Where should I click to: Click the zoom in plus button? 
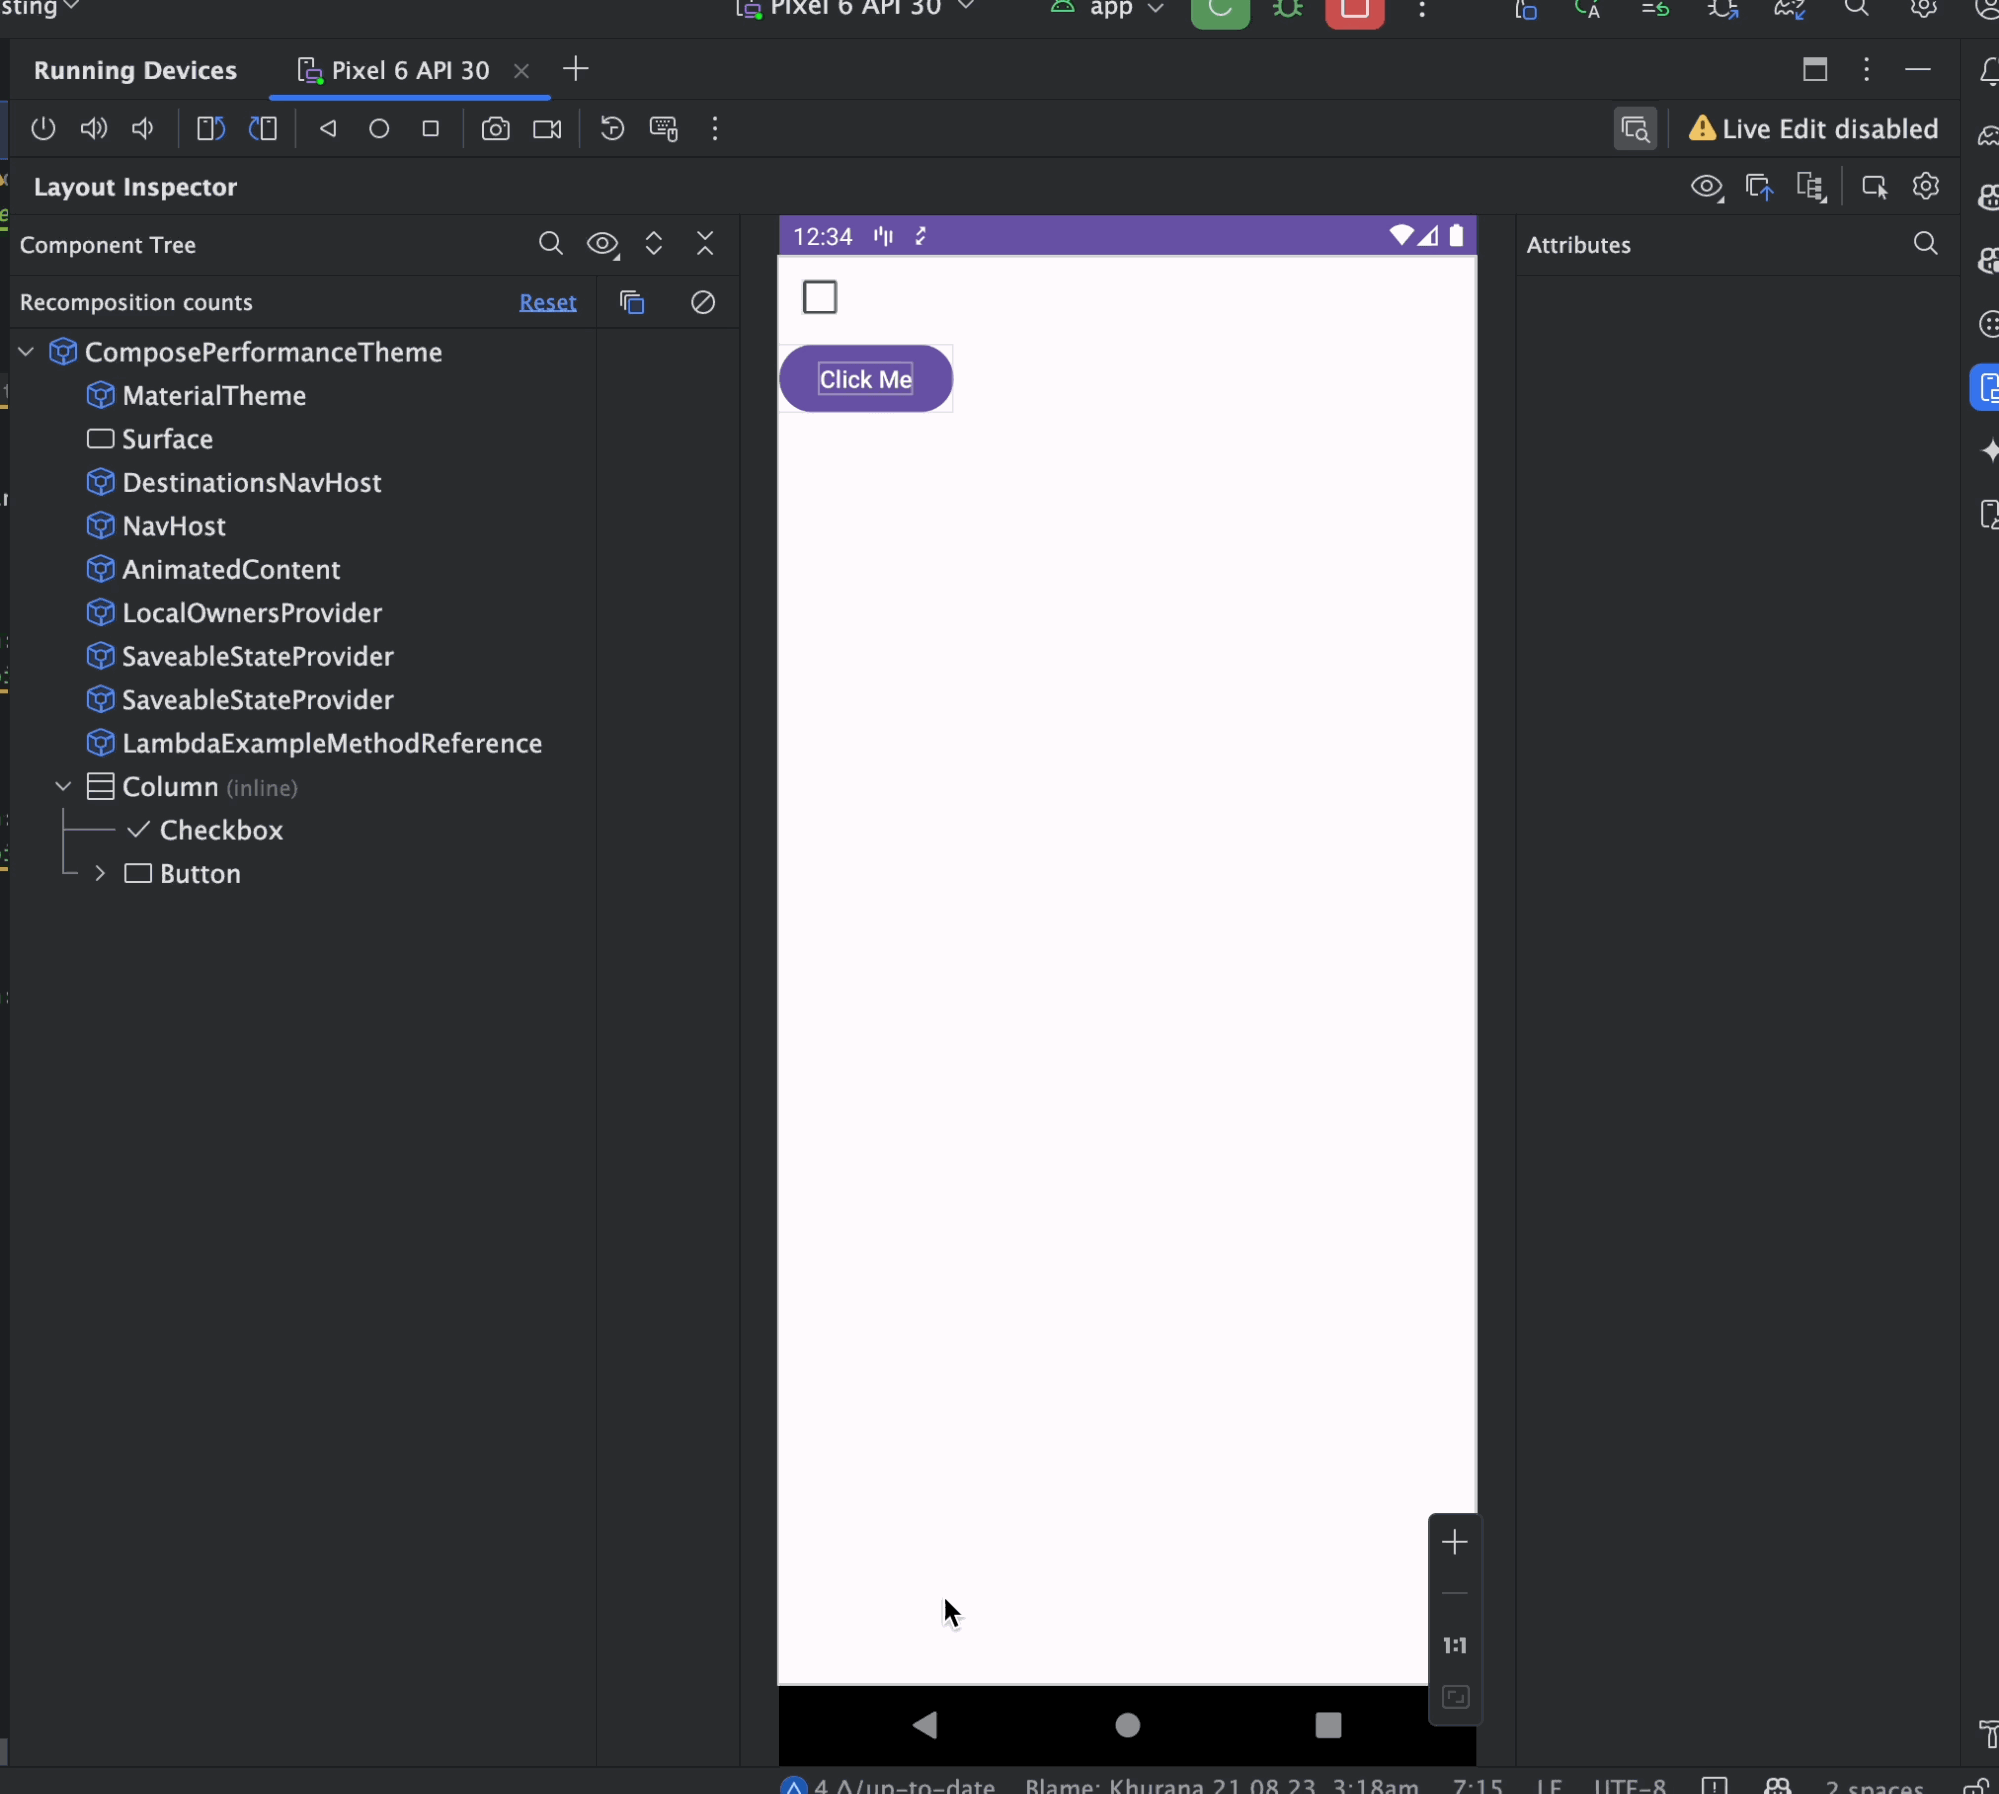[x=1454, y=1543]
